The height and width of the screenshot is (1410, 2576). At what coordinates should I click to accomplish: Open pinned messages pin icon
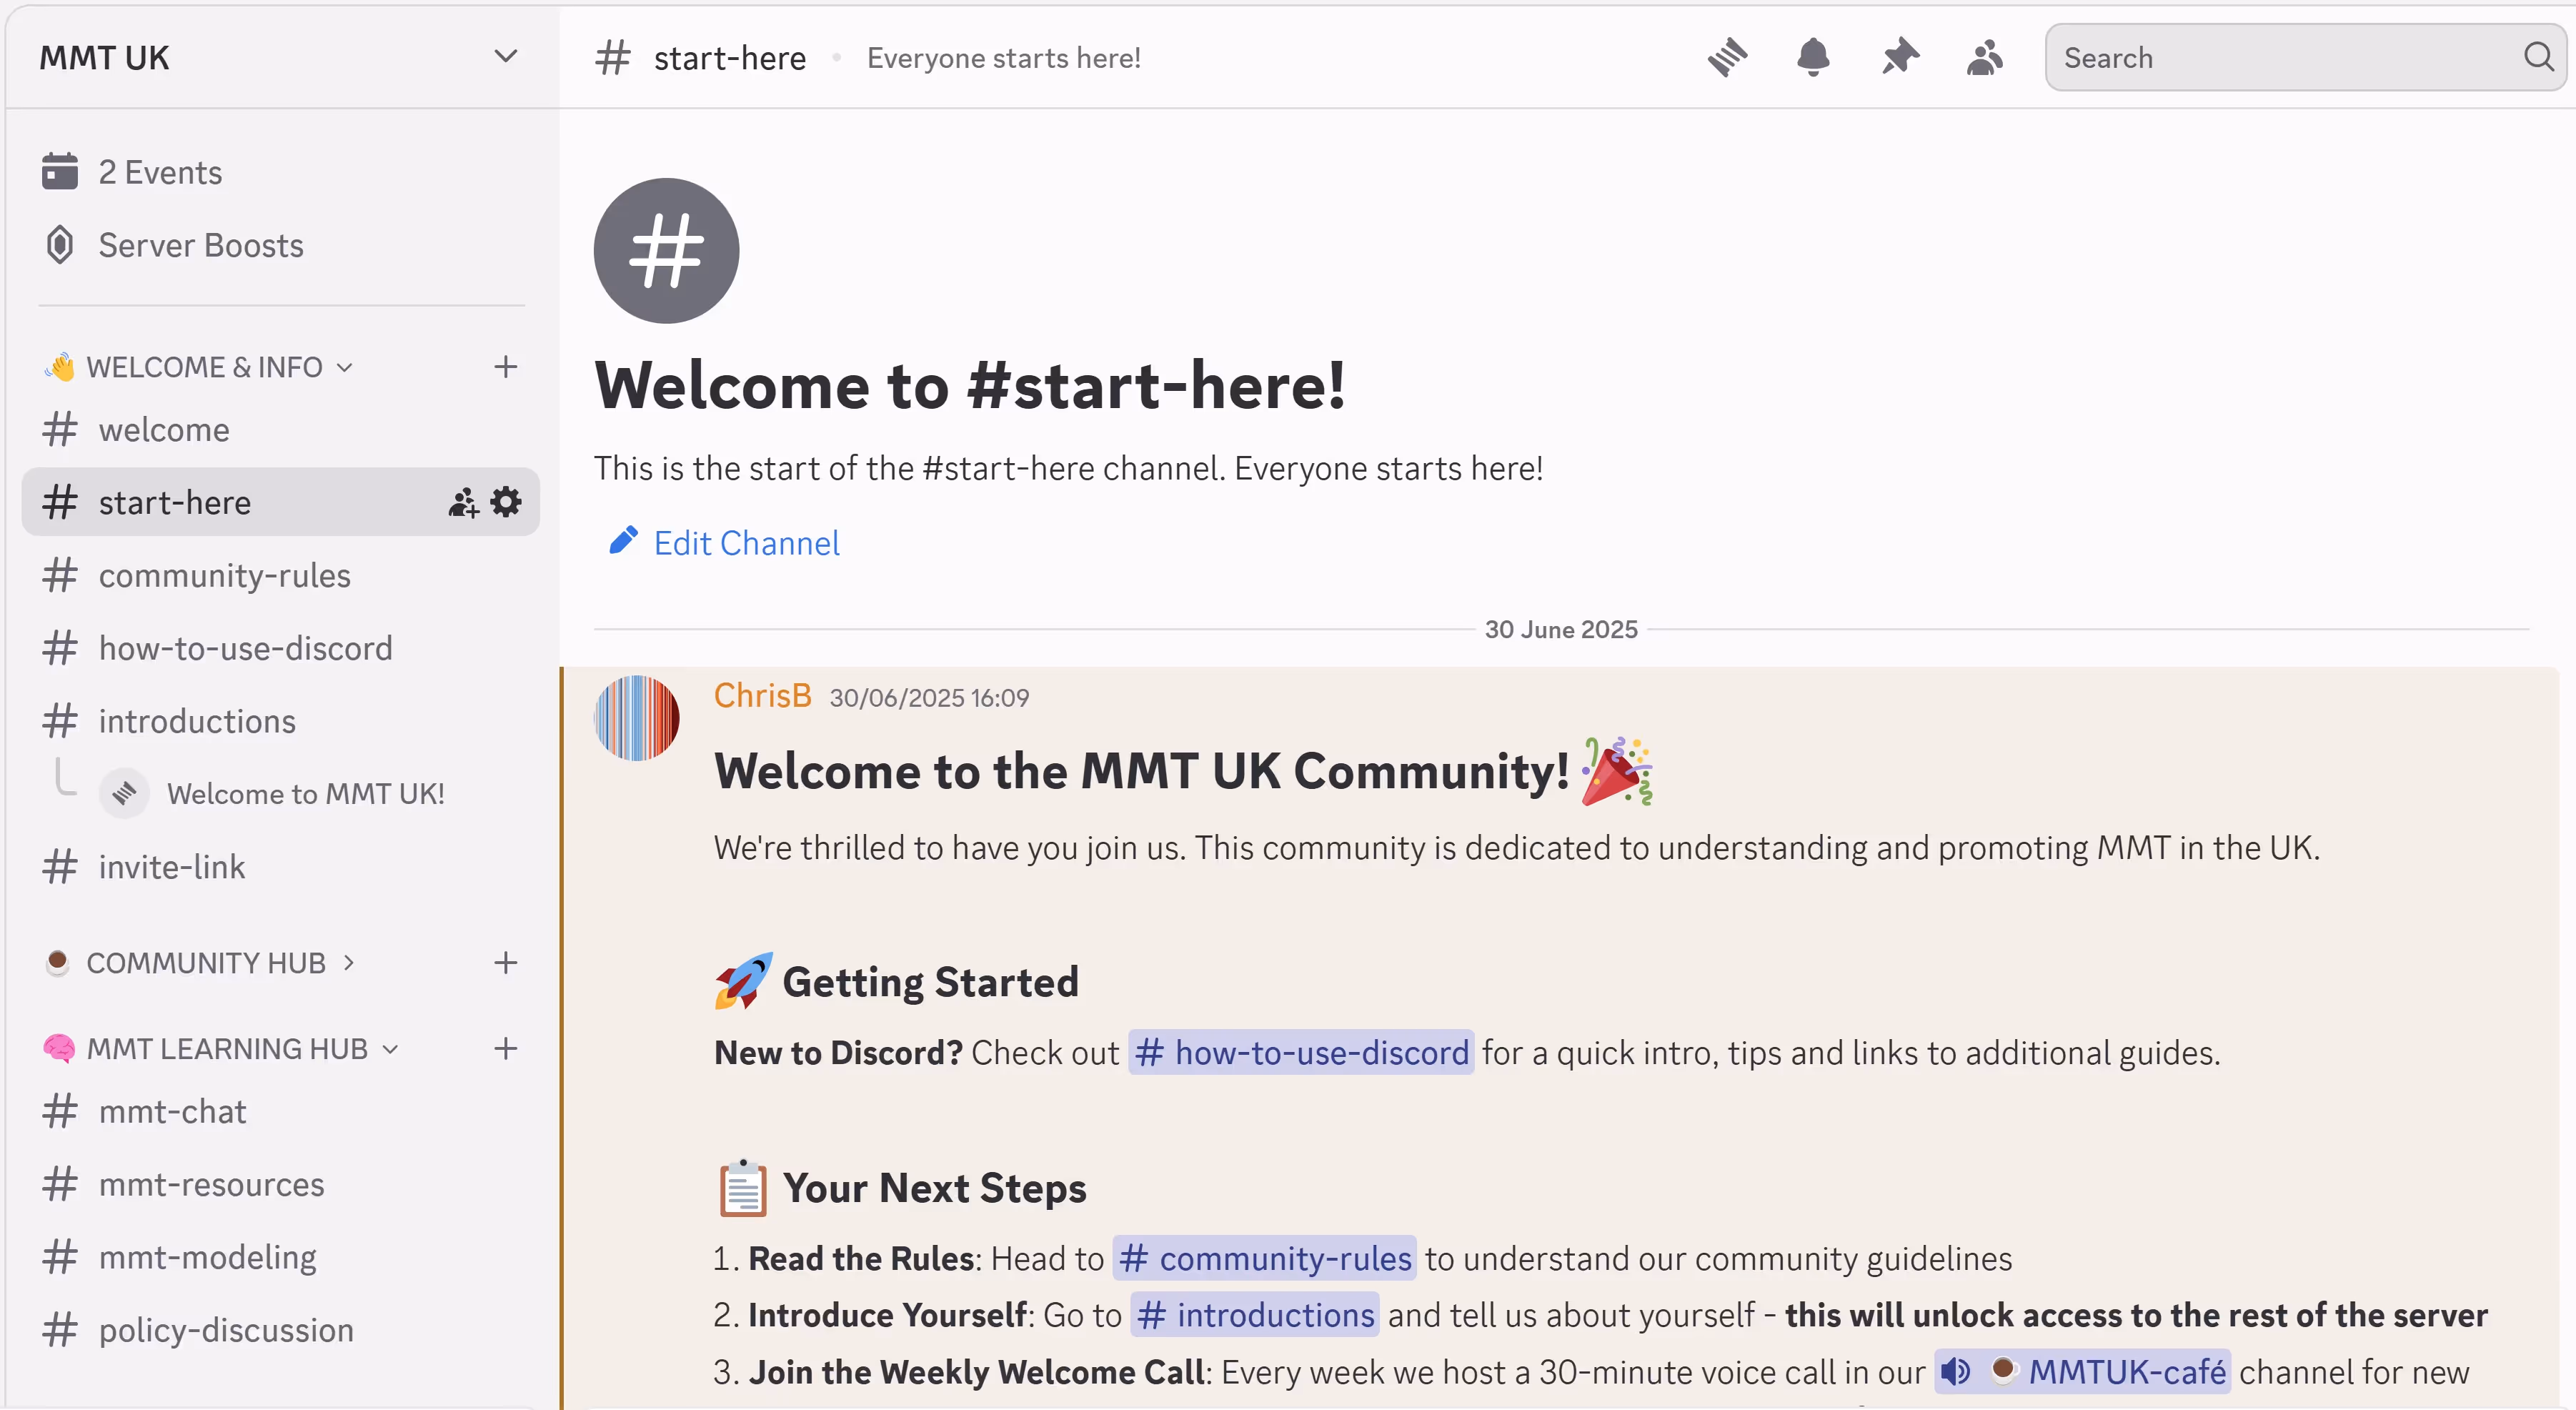[x=1899, y=57]
